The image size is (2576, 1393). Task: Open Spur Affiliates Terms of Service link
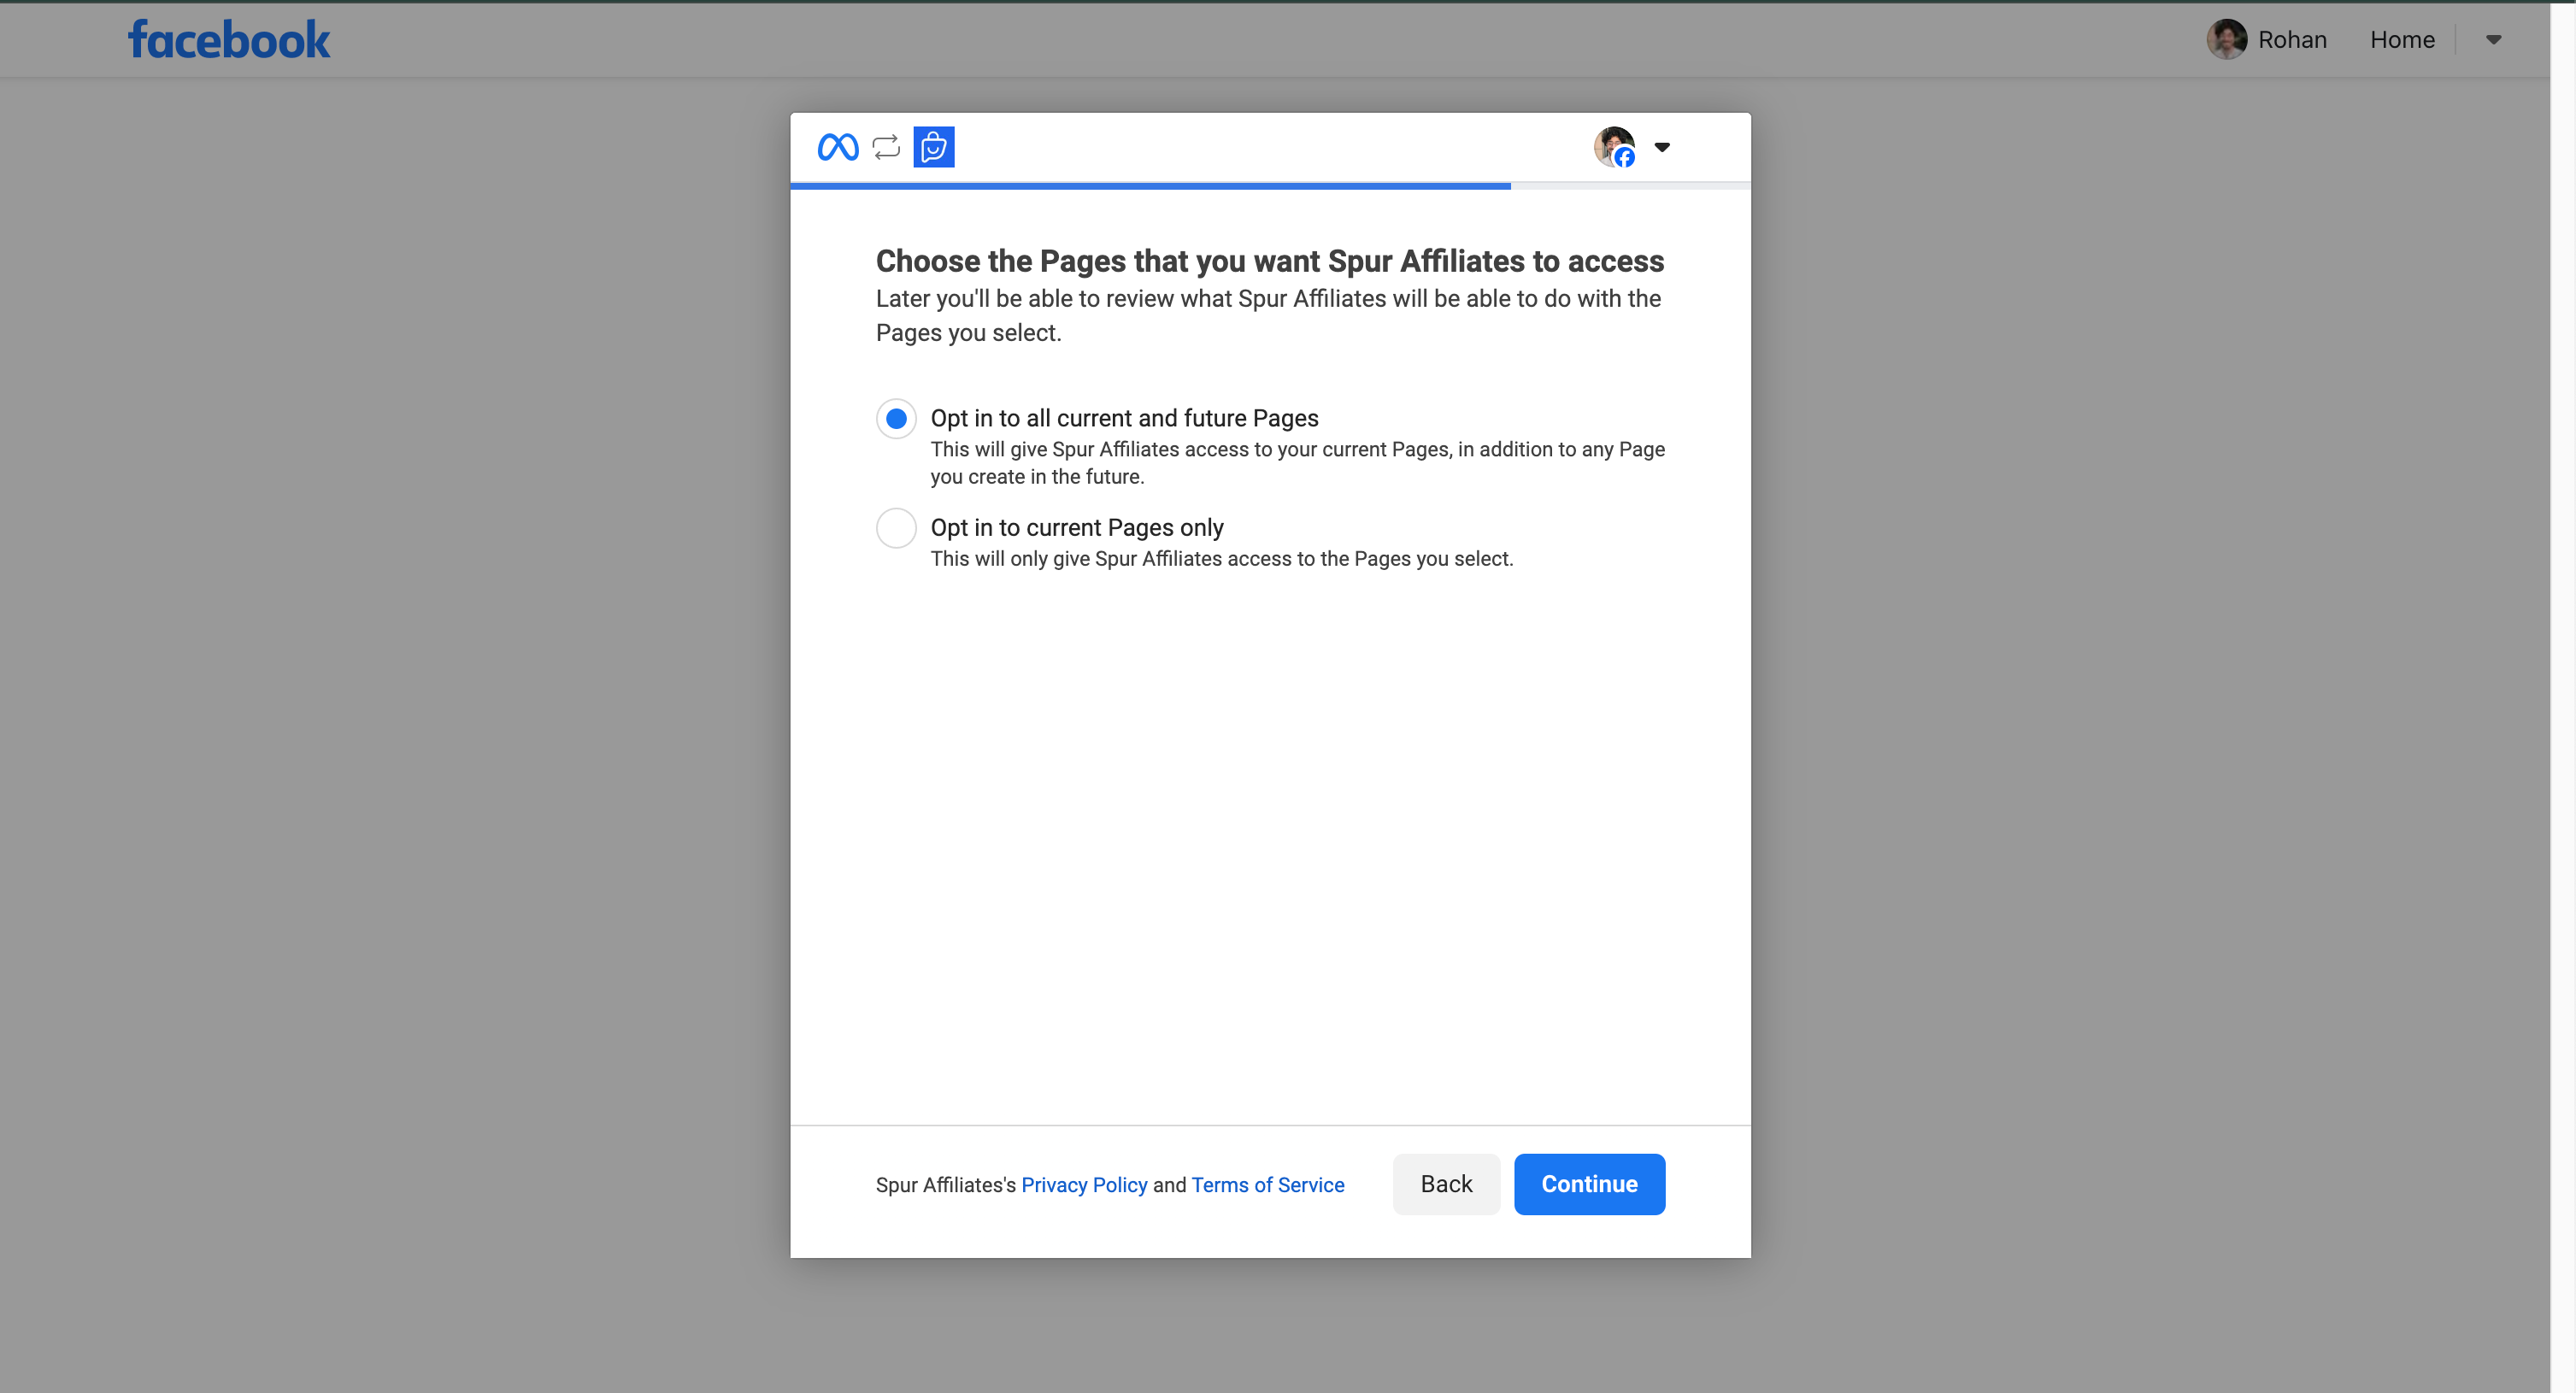click(1266, 1184)
